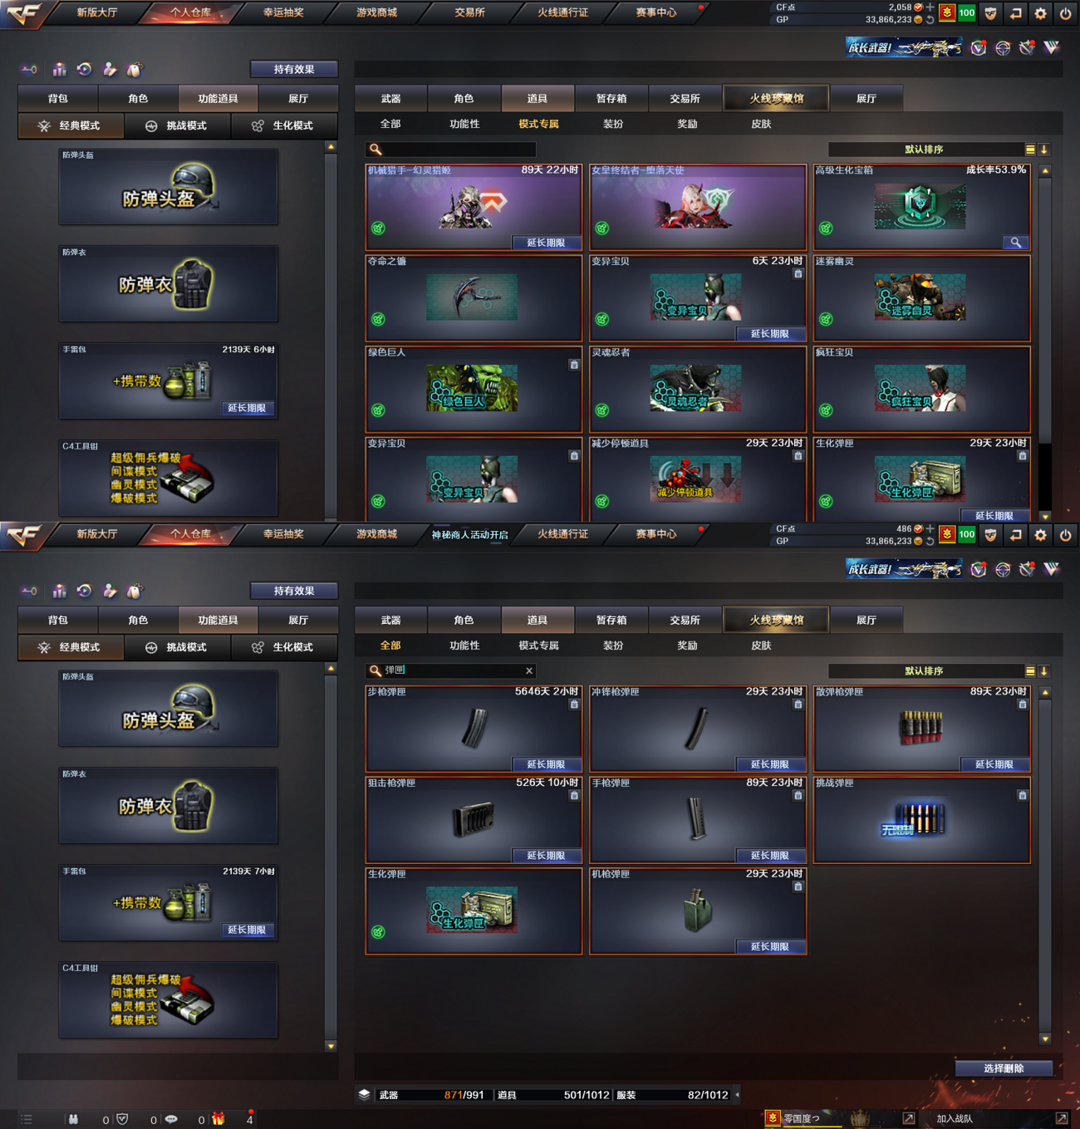Click 延长期限 on the 狙击枪弹匣 card
This screenshot has height=1129, width=1080.
(546, 855)
